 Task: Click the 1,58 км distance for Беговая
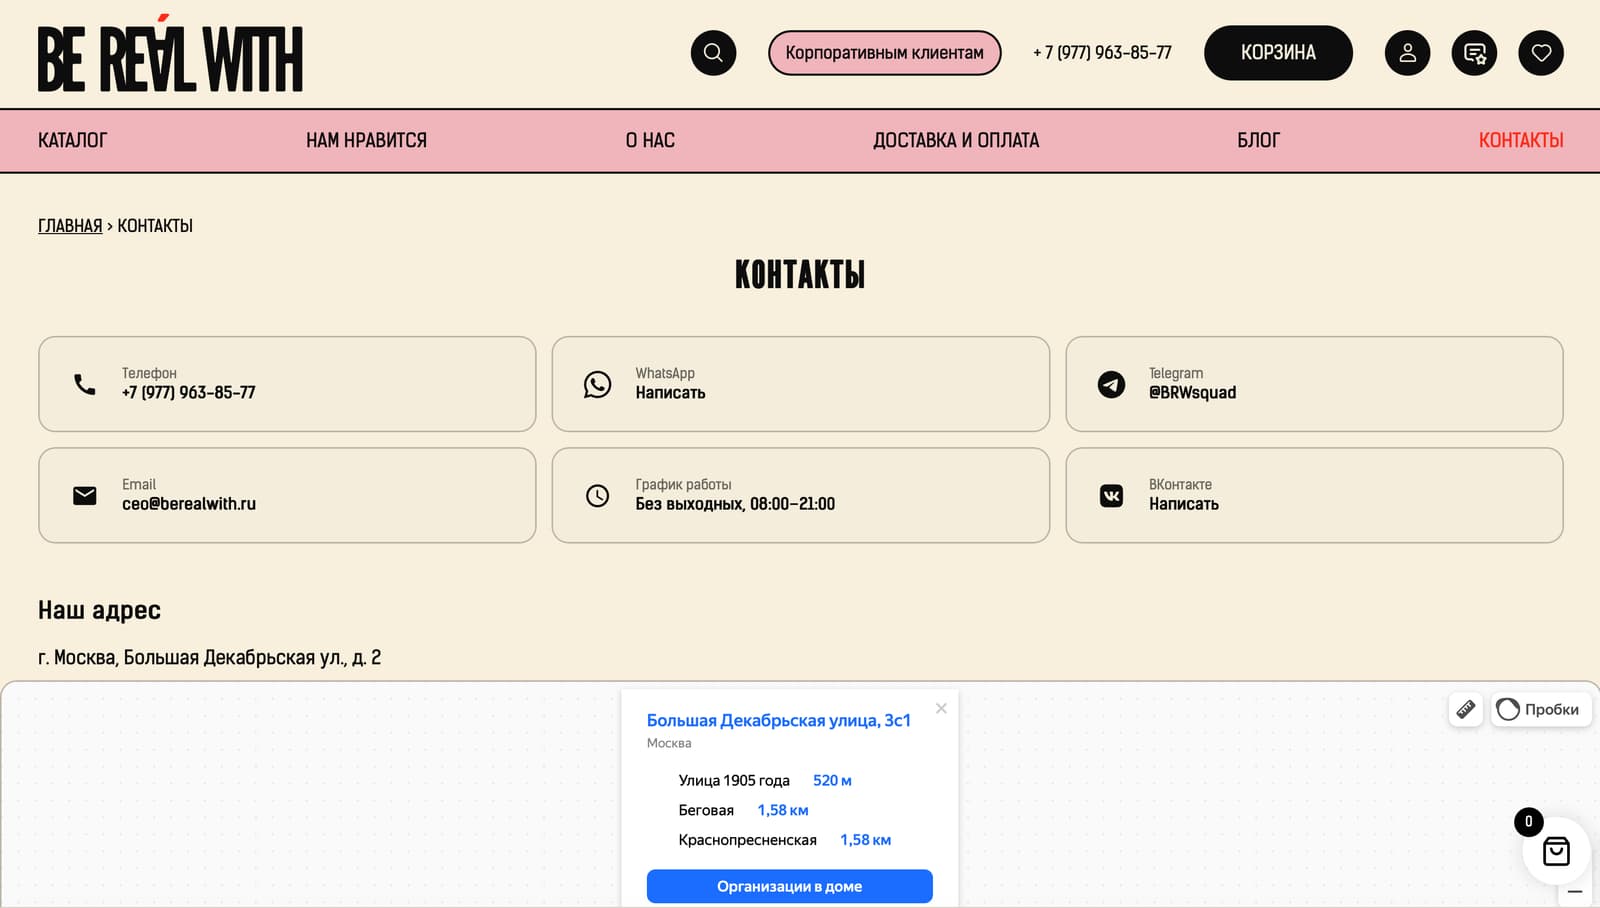pyautogui.click(x=783, y=810)
